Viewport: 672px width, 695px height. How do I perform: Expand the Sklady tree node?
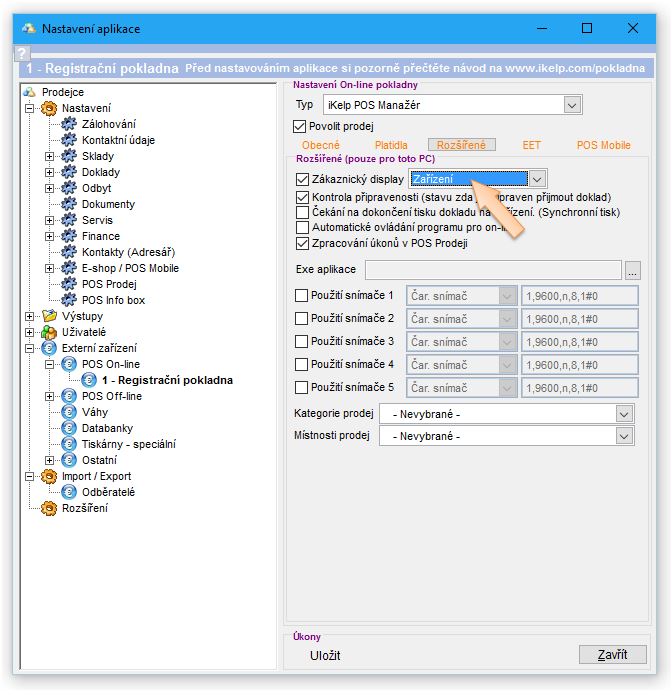(50, 156)
